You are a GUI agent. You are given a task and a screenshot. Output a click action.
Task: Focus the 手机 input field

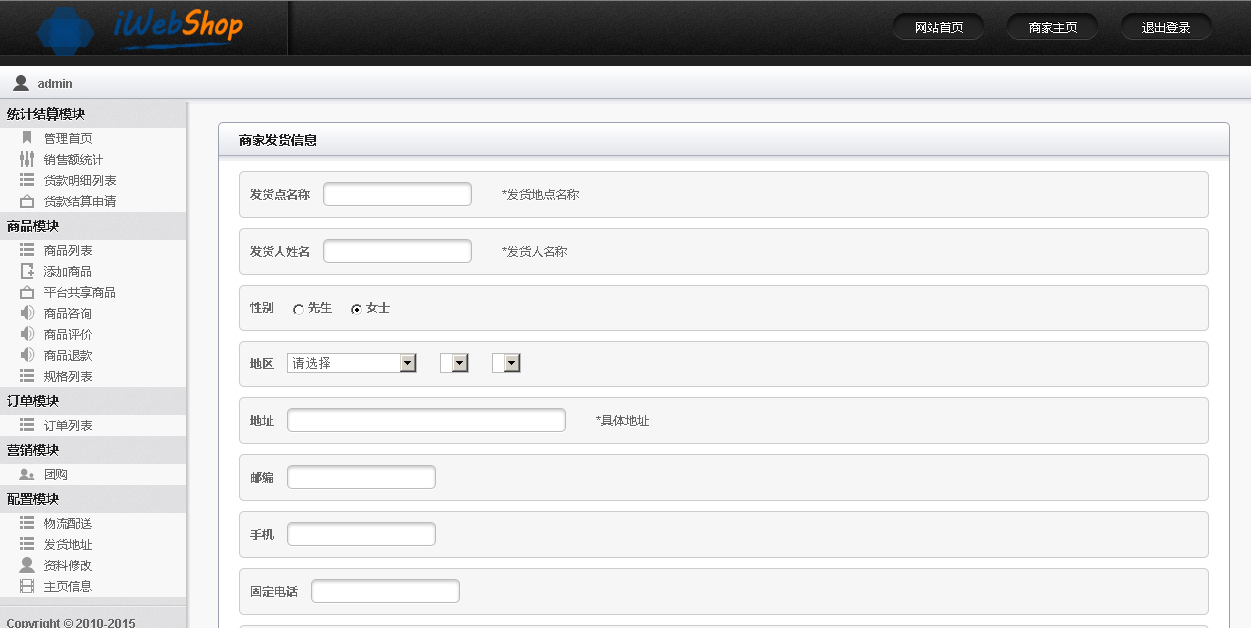[x=361, y=534]
